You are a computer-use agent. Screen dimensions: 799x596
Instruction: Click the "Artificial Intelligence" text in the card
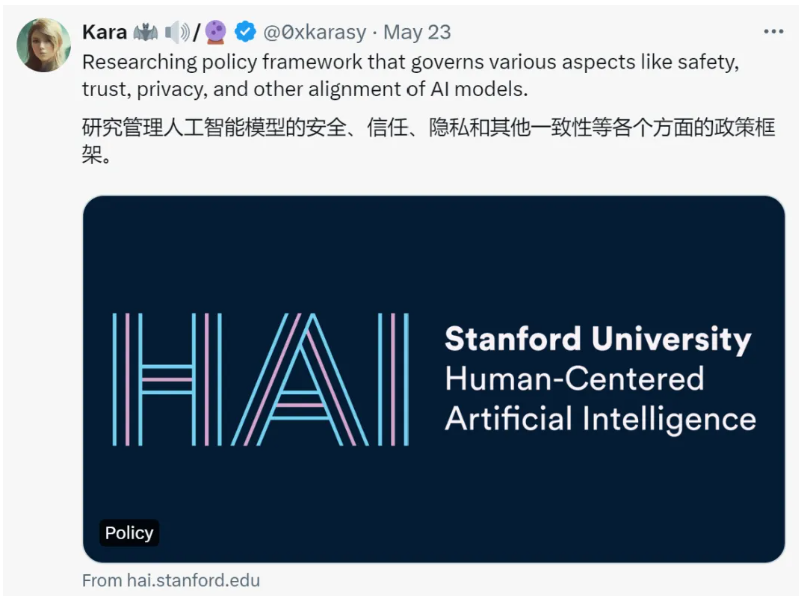(x=600, y=418)
